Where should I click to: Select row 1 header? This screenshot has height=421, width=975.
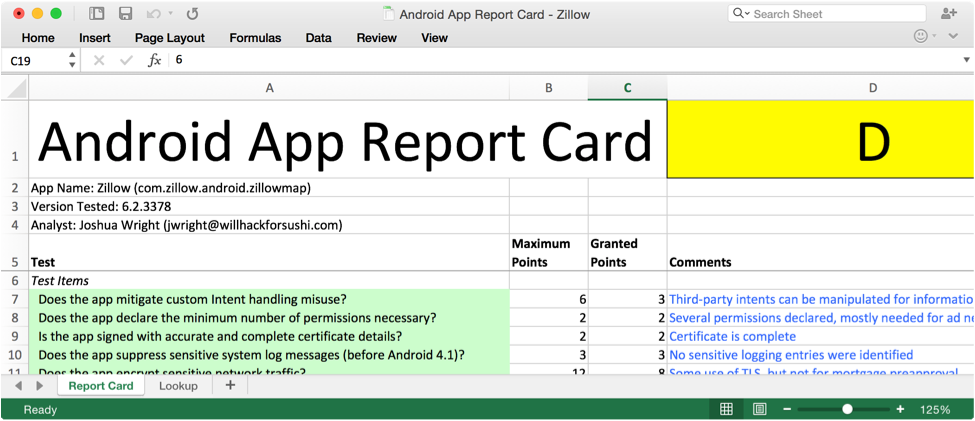click(x=14, y=139)
